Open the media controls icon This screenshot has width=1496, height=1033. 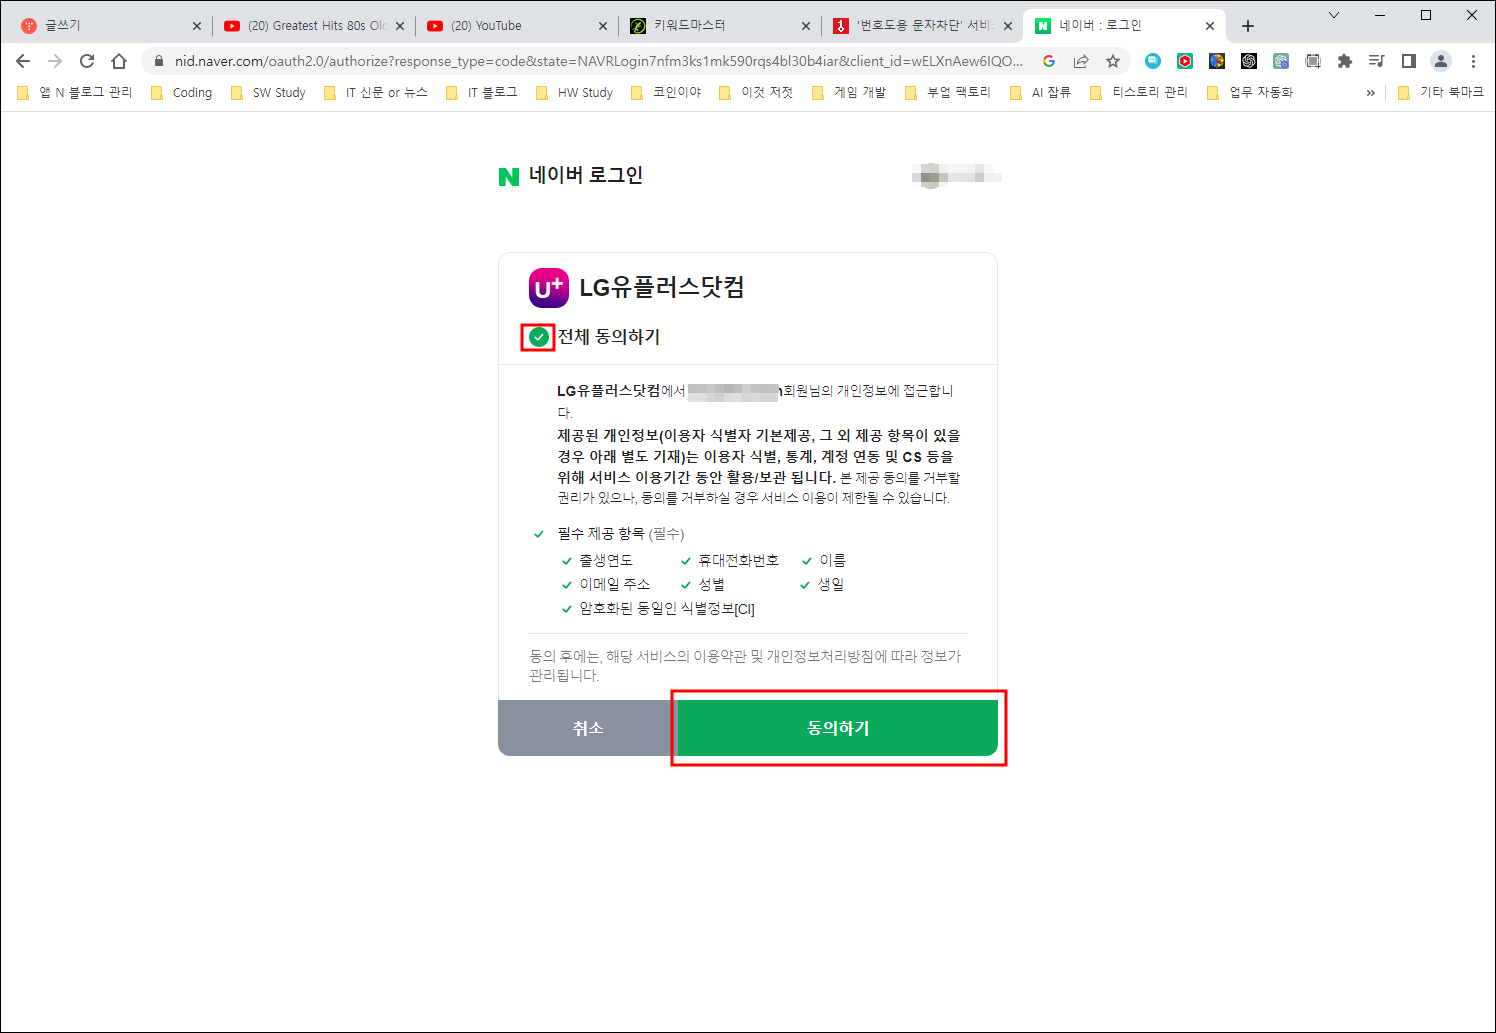pyautogui.click(x=1377, y=61)
